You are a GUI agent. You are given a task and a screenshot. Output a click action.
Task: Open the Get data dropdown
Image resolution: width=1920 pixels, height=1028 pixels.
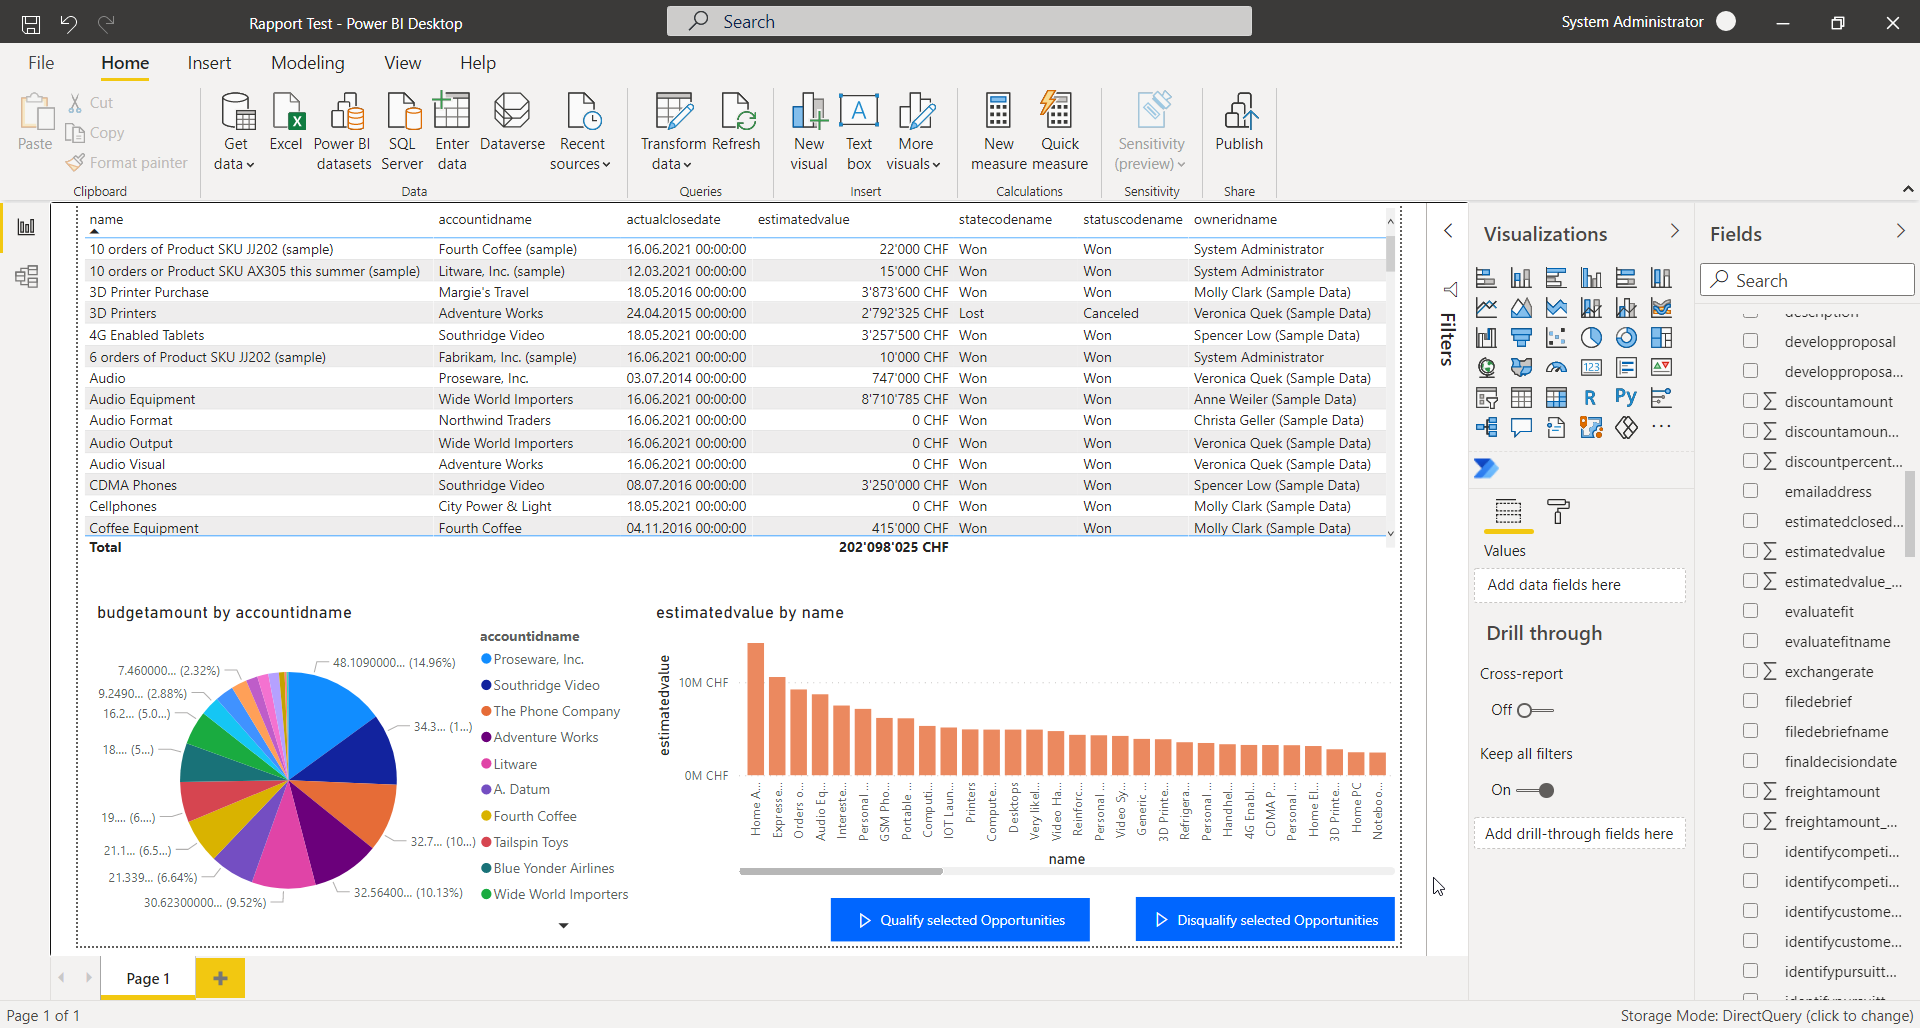pyautogui.click(x=236, y=132)
